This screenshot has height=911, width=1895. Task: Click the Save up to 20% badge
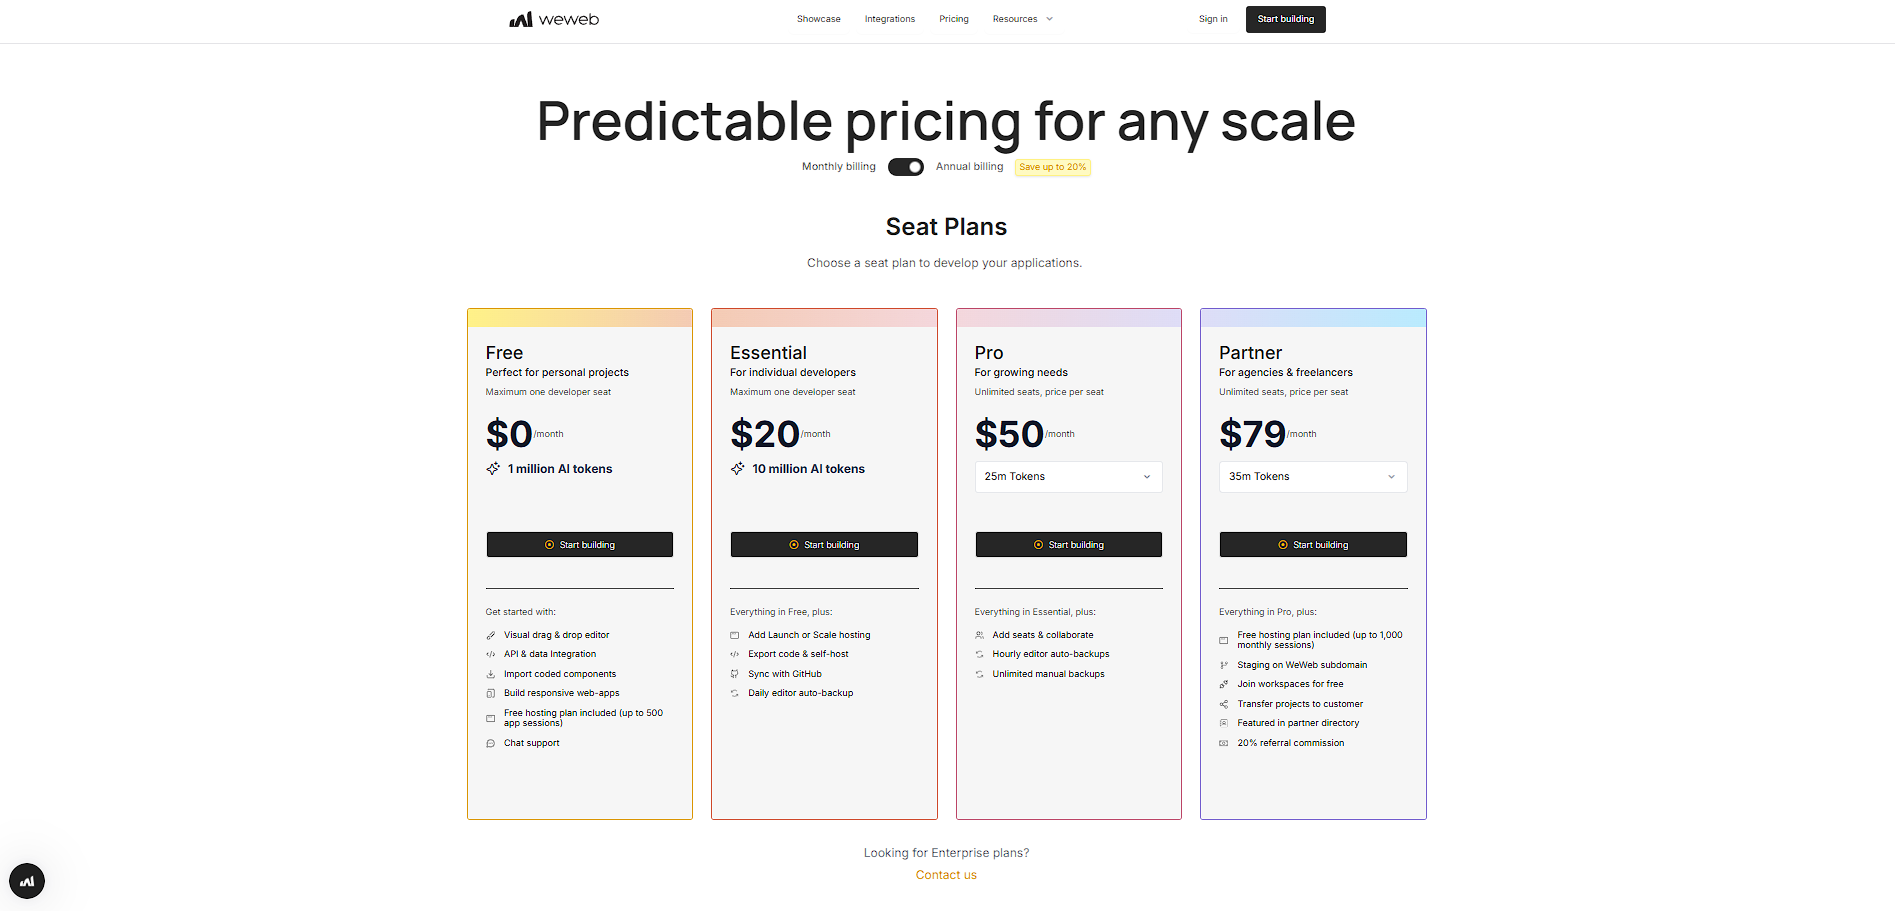(x=1053, y=167)
